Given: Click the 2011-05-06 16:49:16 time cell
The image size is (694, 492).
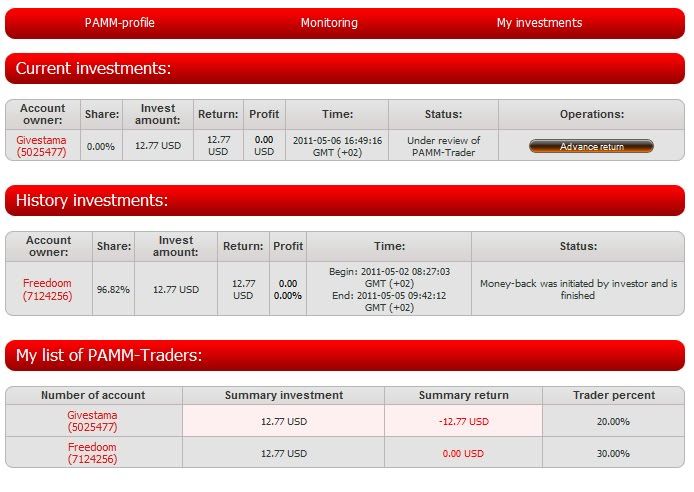Looking at the screenshot, I should click(337, 146).
